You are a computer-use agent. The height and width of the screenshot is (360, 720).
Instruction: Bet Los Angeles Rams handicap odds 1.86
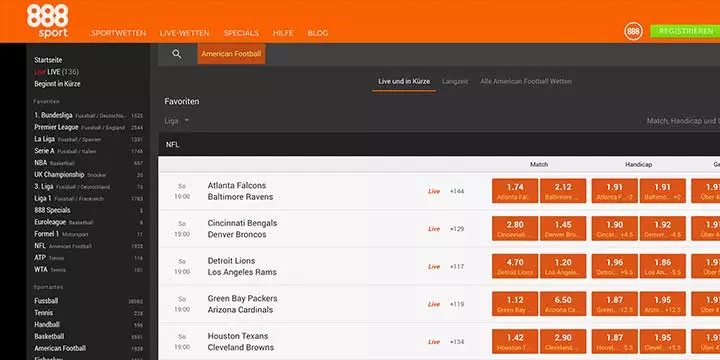(663, 266)
